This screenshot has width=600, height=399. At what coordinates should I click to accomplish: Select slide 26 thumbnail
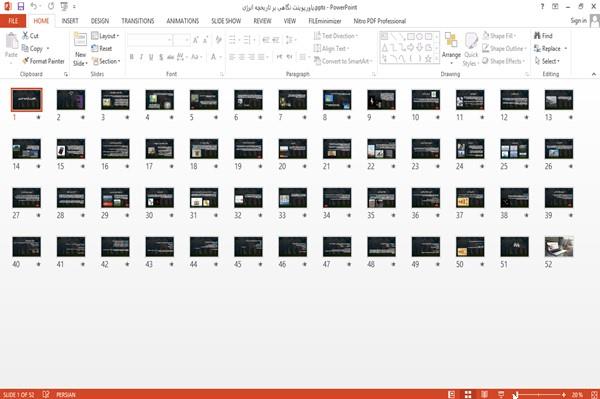pos(559,149)
